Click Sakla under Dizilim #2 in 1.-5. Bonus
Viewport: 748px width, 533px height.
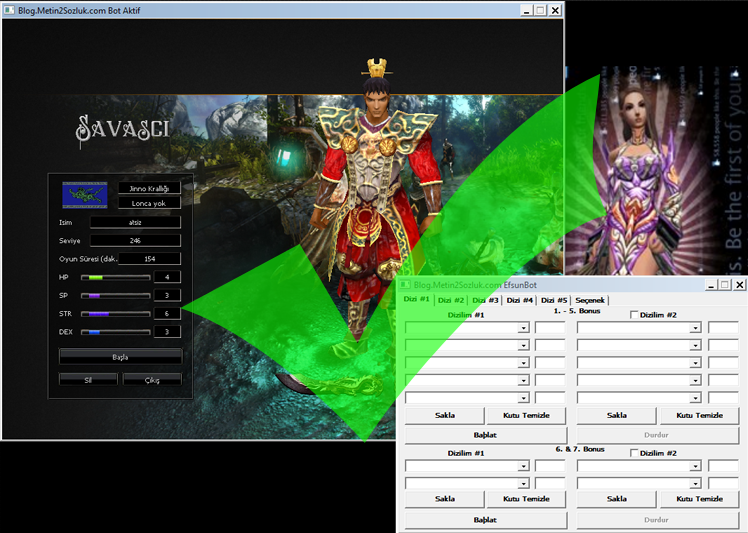(616, 416)
